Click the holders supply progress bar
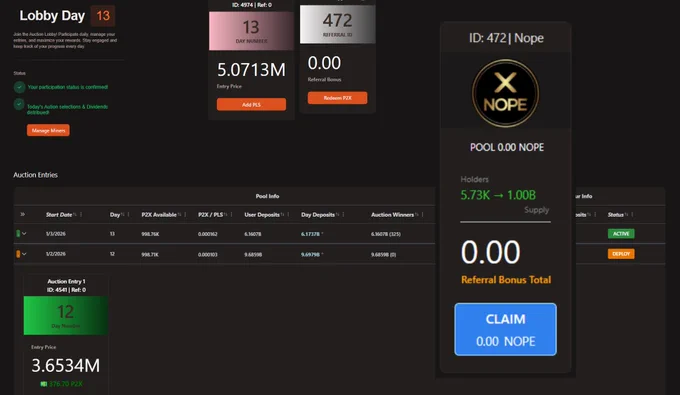This screenshot has height=395, width=680. pos(505,222)
